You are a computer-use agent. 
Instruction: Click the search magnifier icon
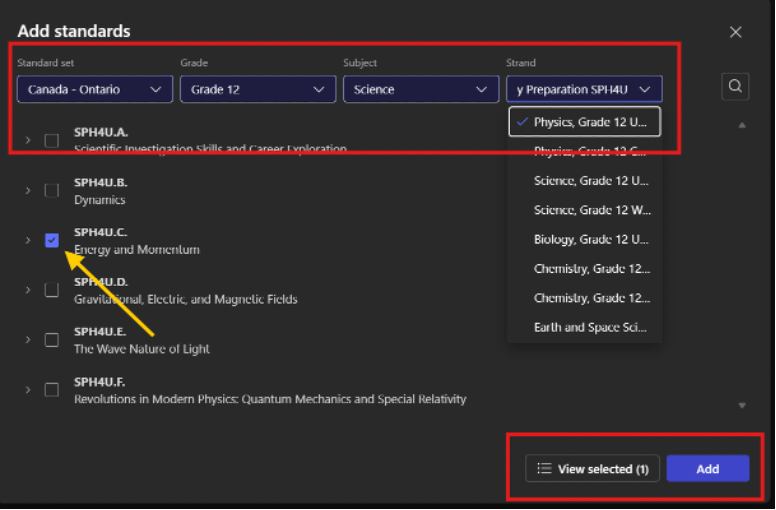coord(735,87)
